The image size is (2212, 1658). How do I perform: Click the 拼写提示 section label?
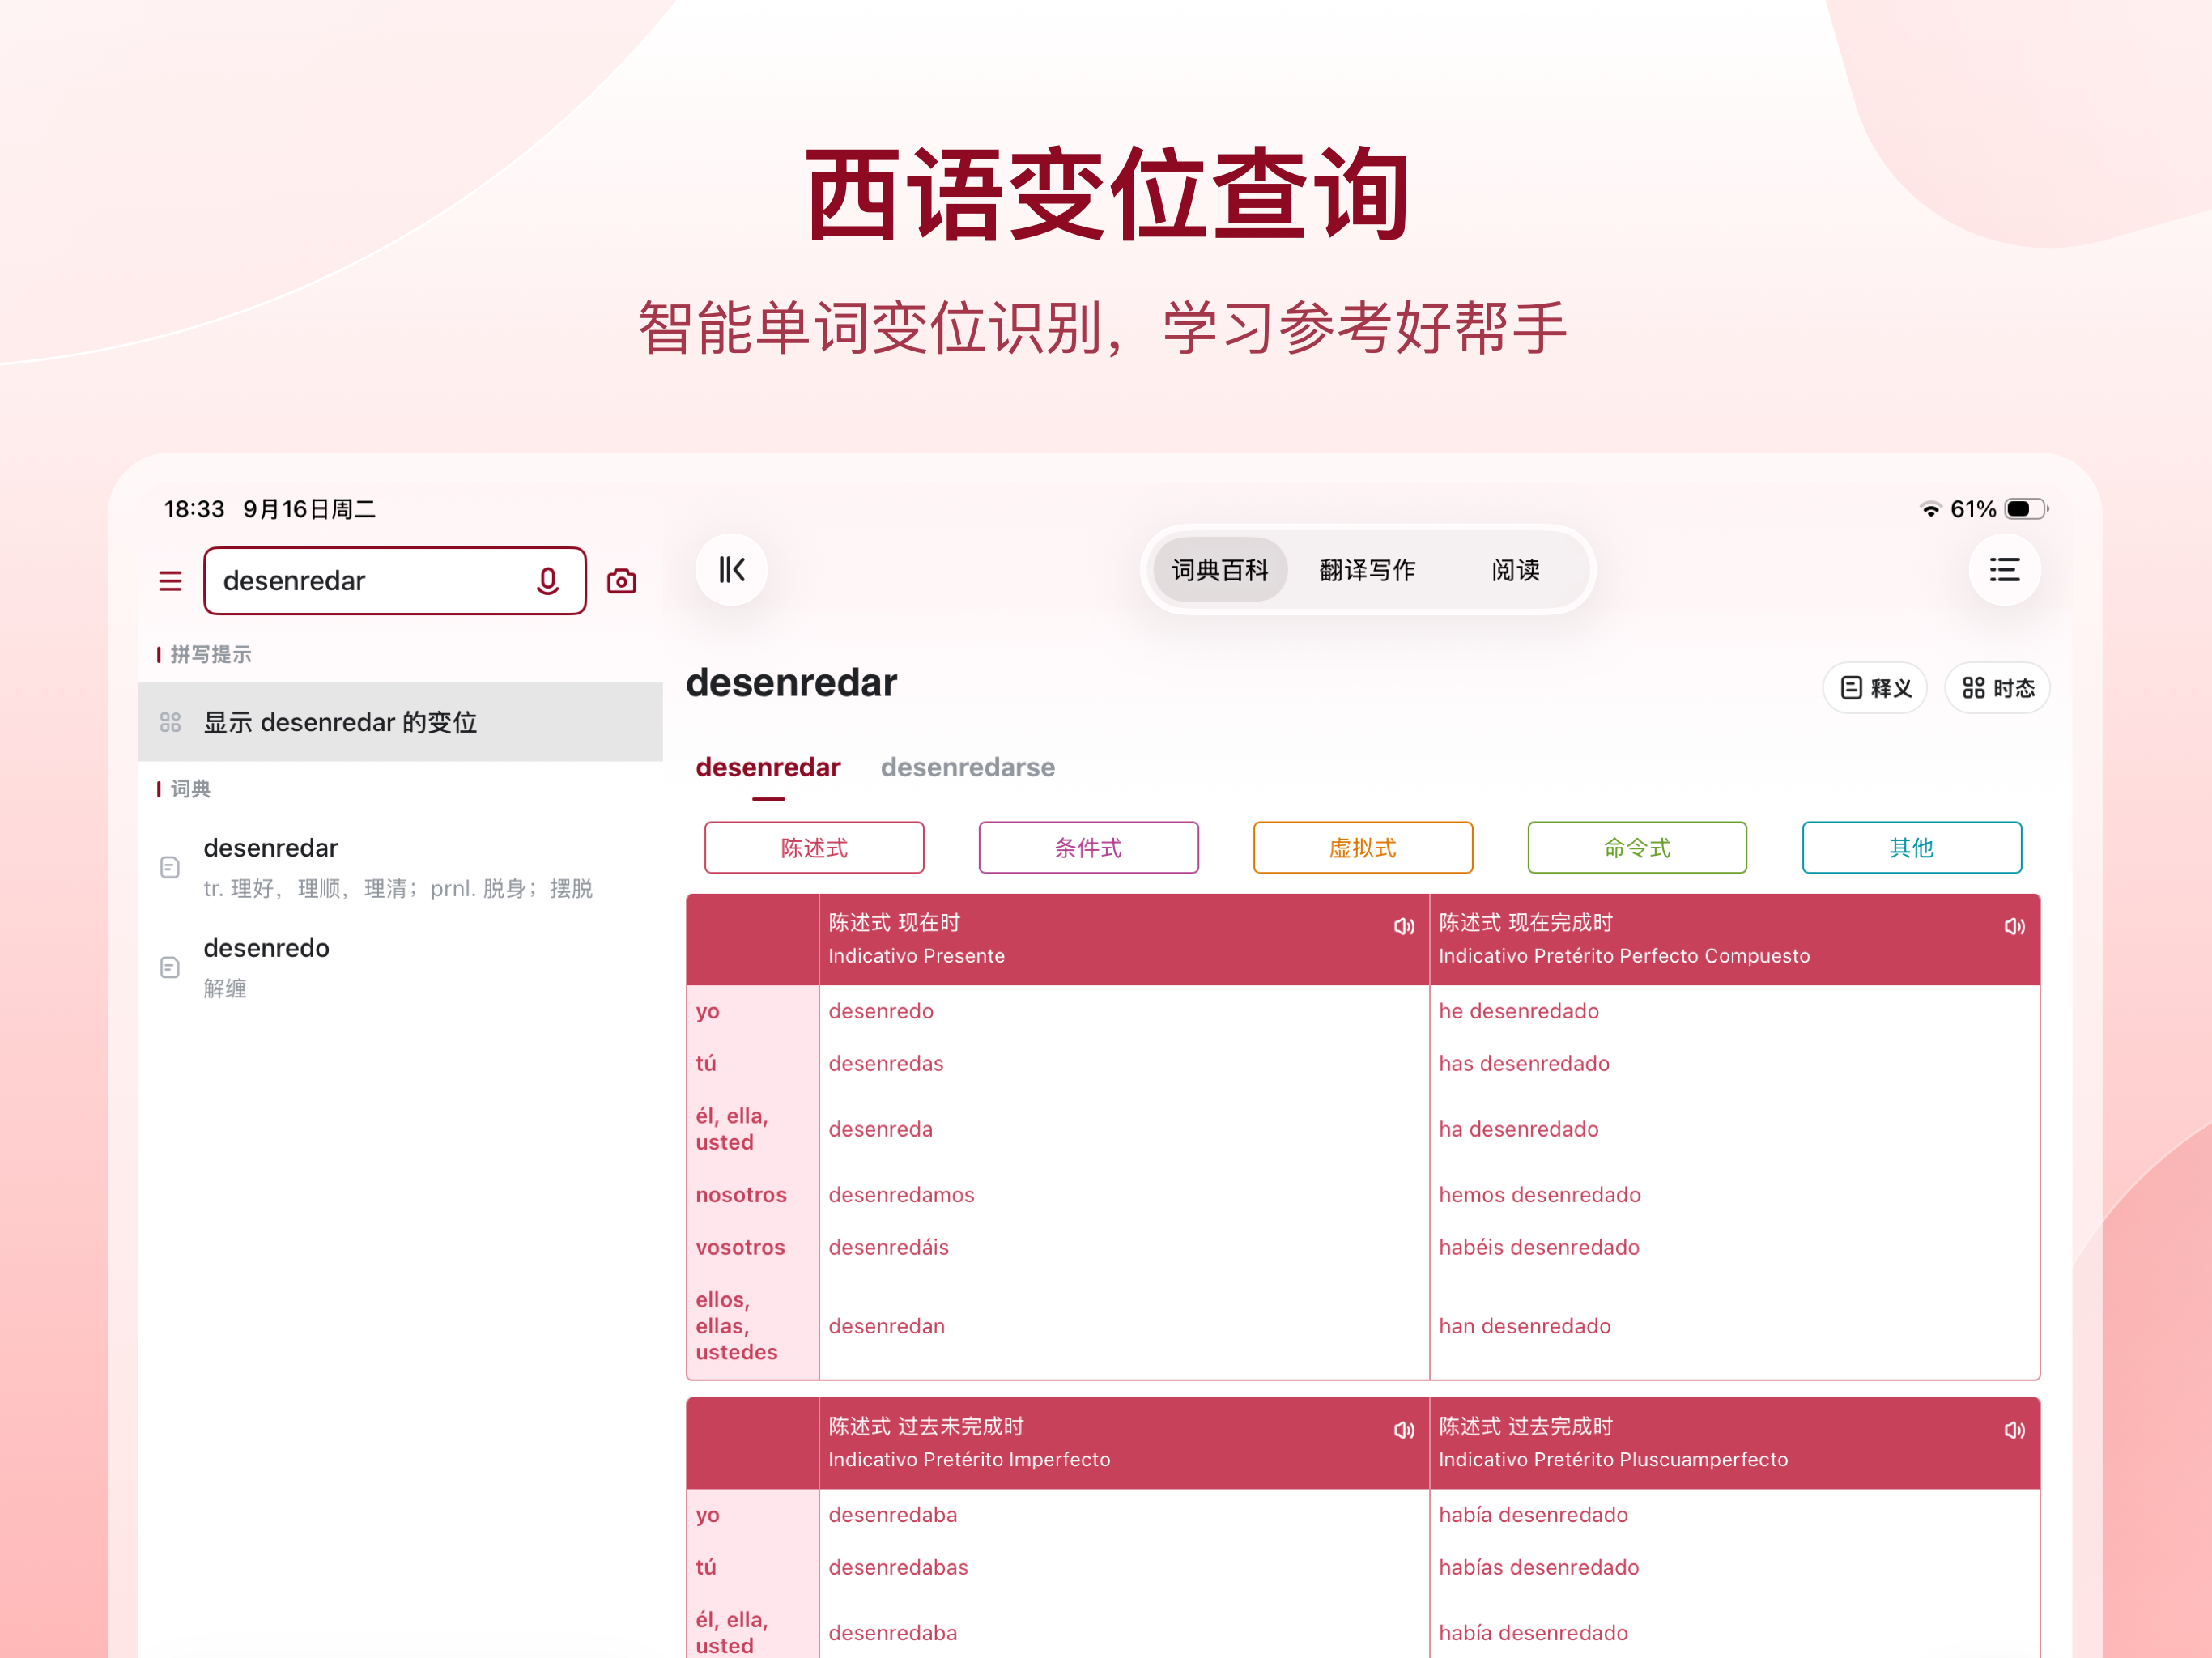[x=210, y=654]
